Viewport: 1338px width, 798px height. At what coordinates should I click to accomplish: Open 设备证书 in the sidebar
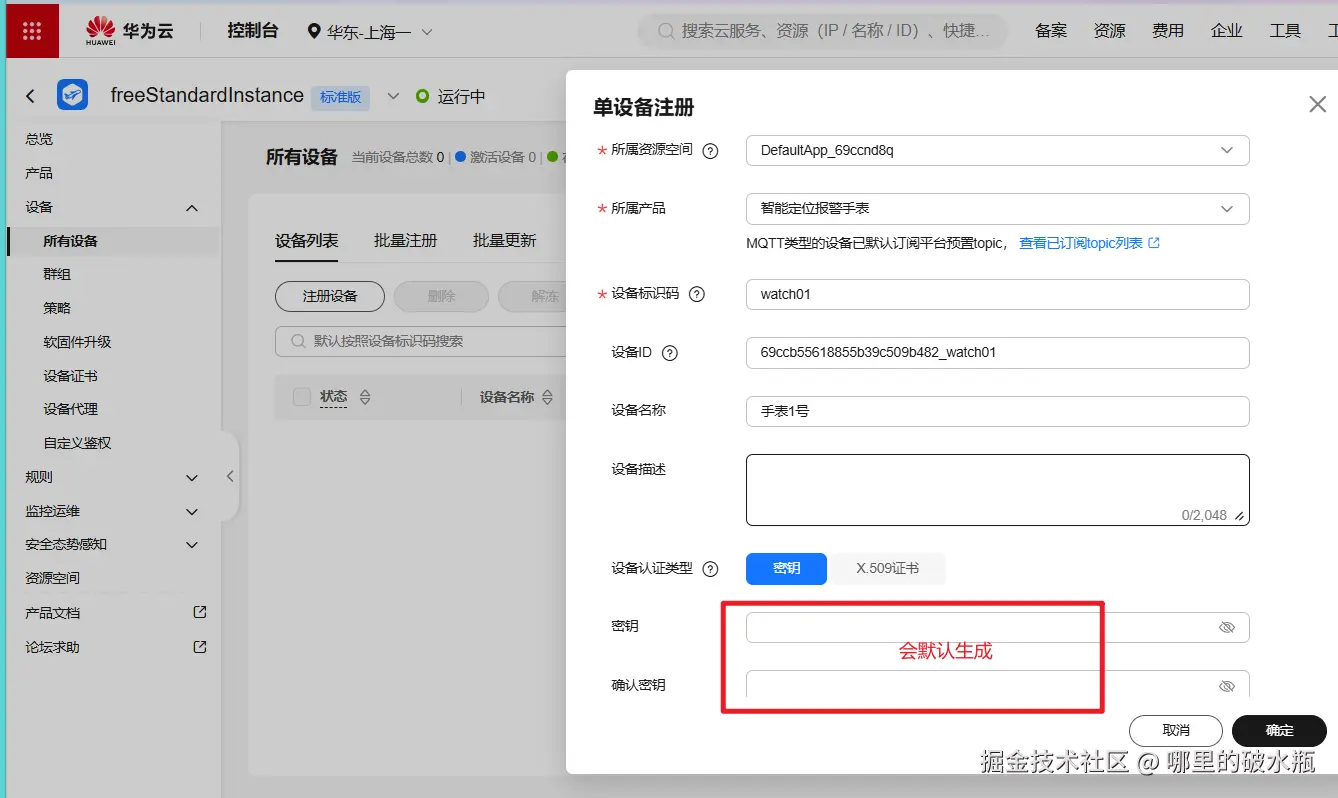pyautogui.click(x=70, y=376)
